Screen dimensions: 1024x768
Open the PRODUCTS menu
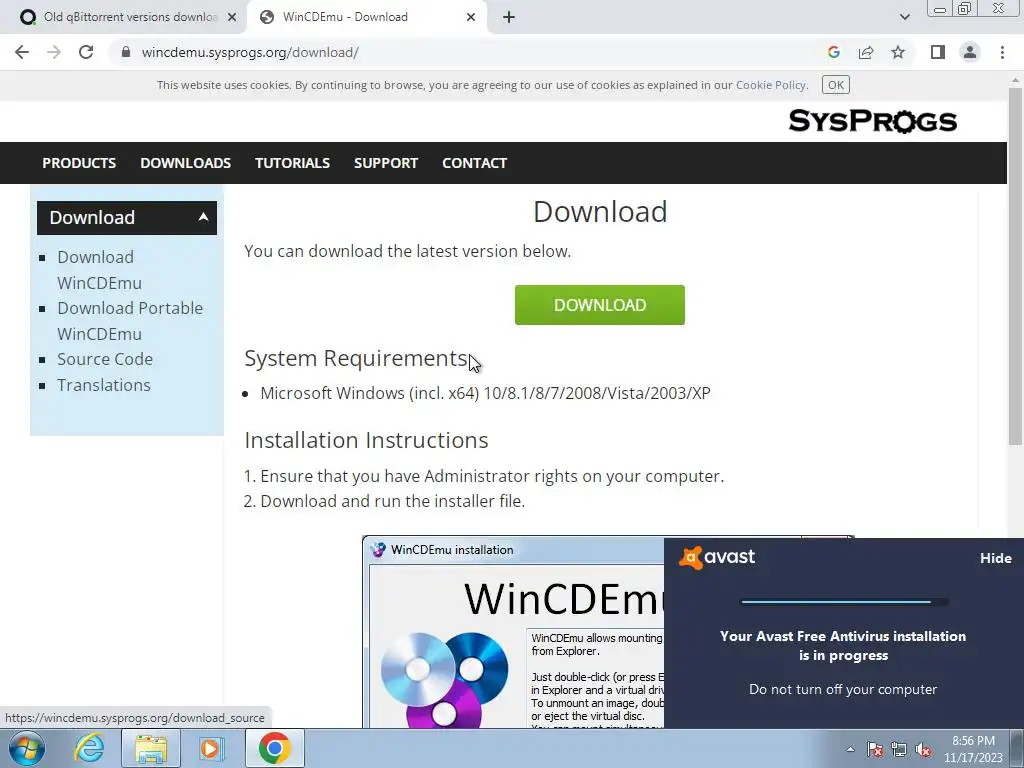point(79,163)
